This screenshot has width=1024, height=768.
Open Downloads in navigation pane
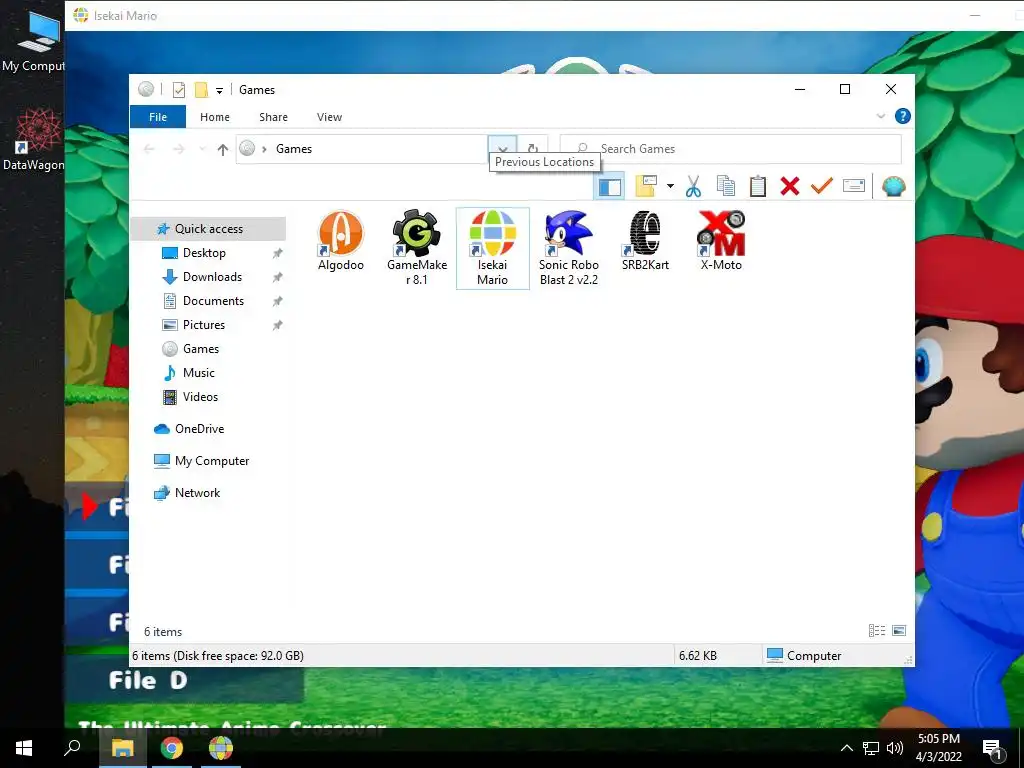click(212, 277)
